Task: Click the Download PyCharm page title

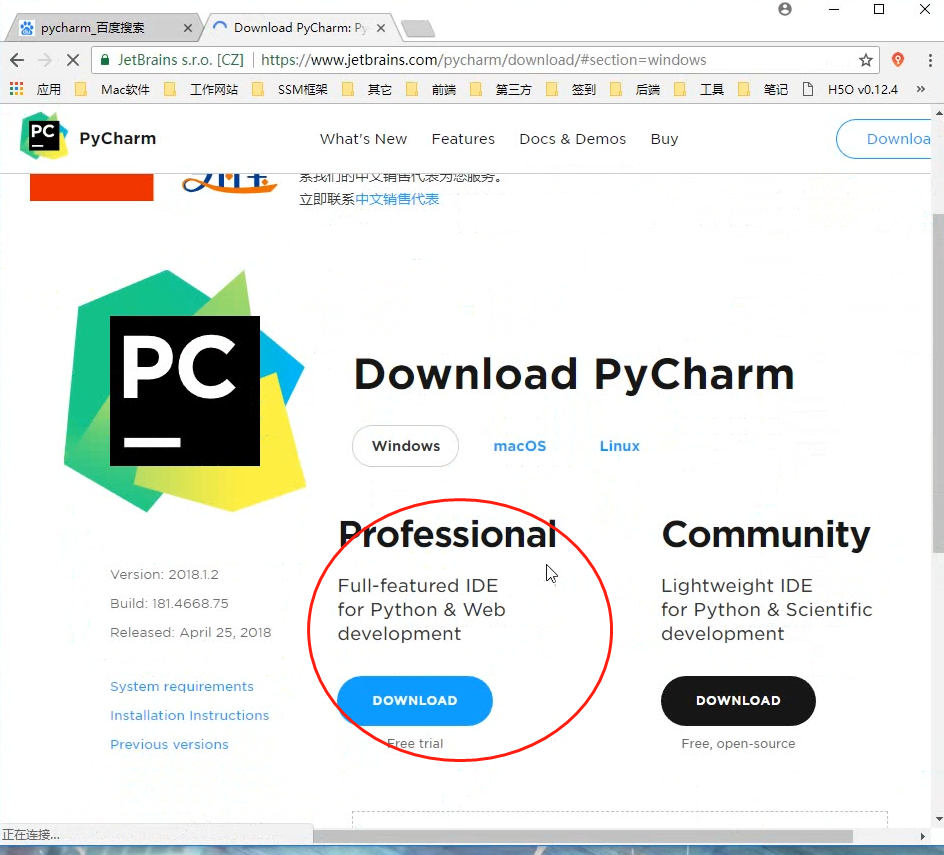Action: [574, 375]
